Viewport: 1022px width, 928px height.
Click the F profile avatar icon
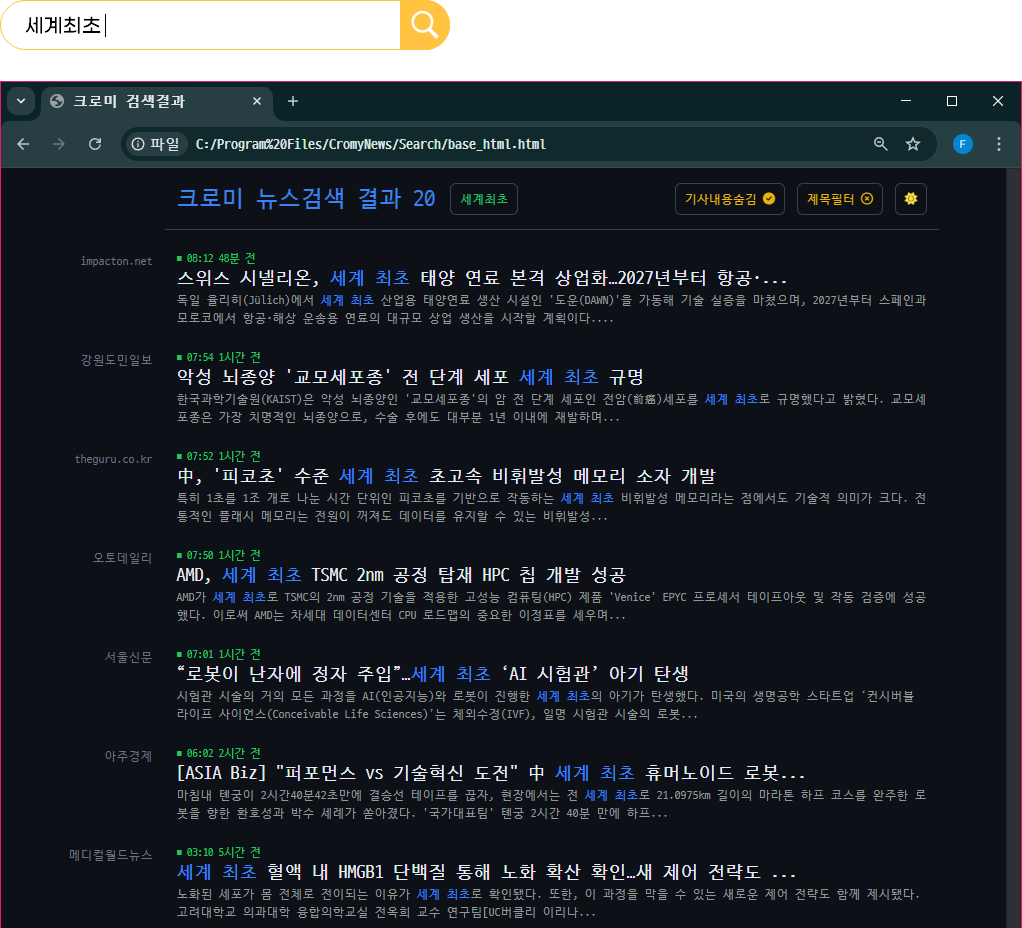961,144
